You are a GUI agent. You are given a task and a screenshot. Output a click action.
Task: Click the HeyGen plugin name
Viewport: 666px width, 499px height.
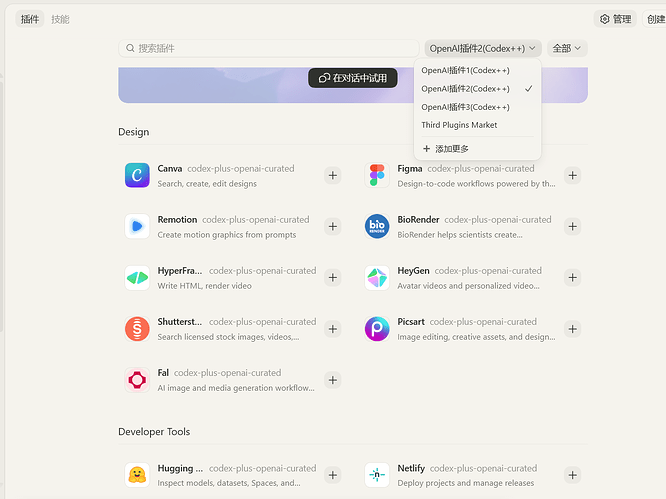[x=413, y=271]
